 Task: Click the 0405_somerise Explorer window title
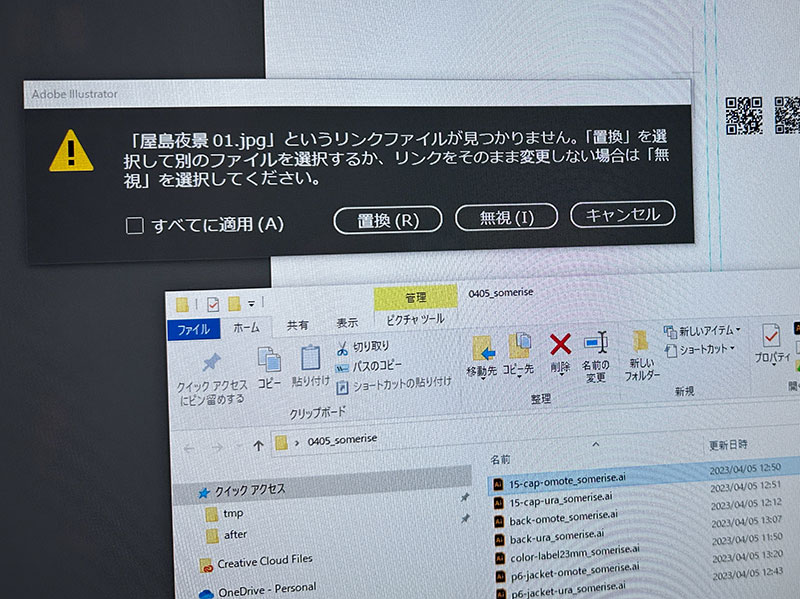point(501,292)
